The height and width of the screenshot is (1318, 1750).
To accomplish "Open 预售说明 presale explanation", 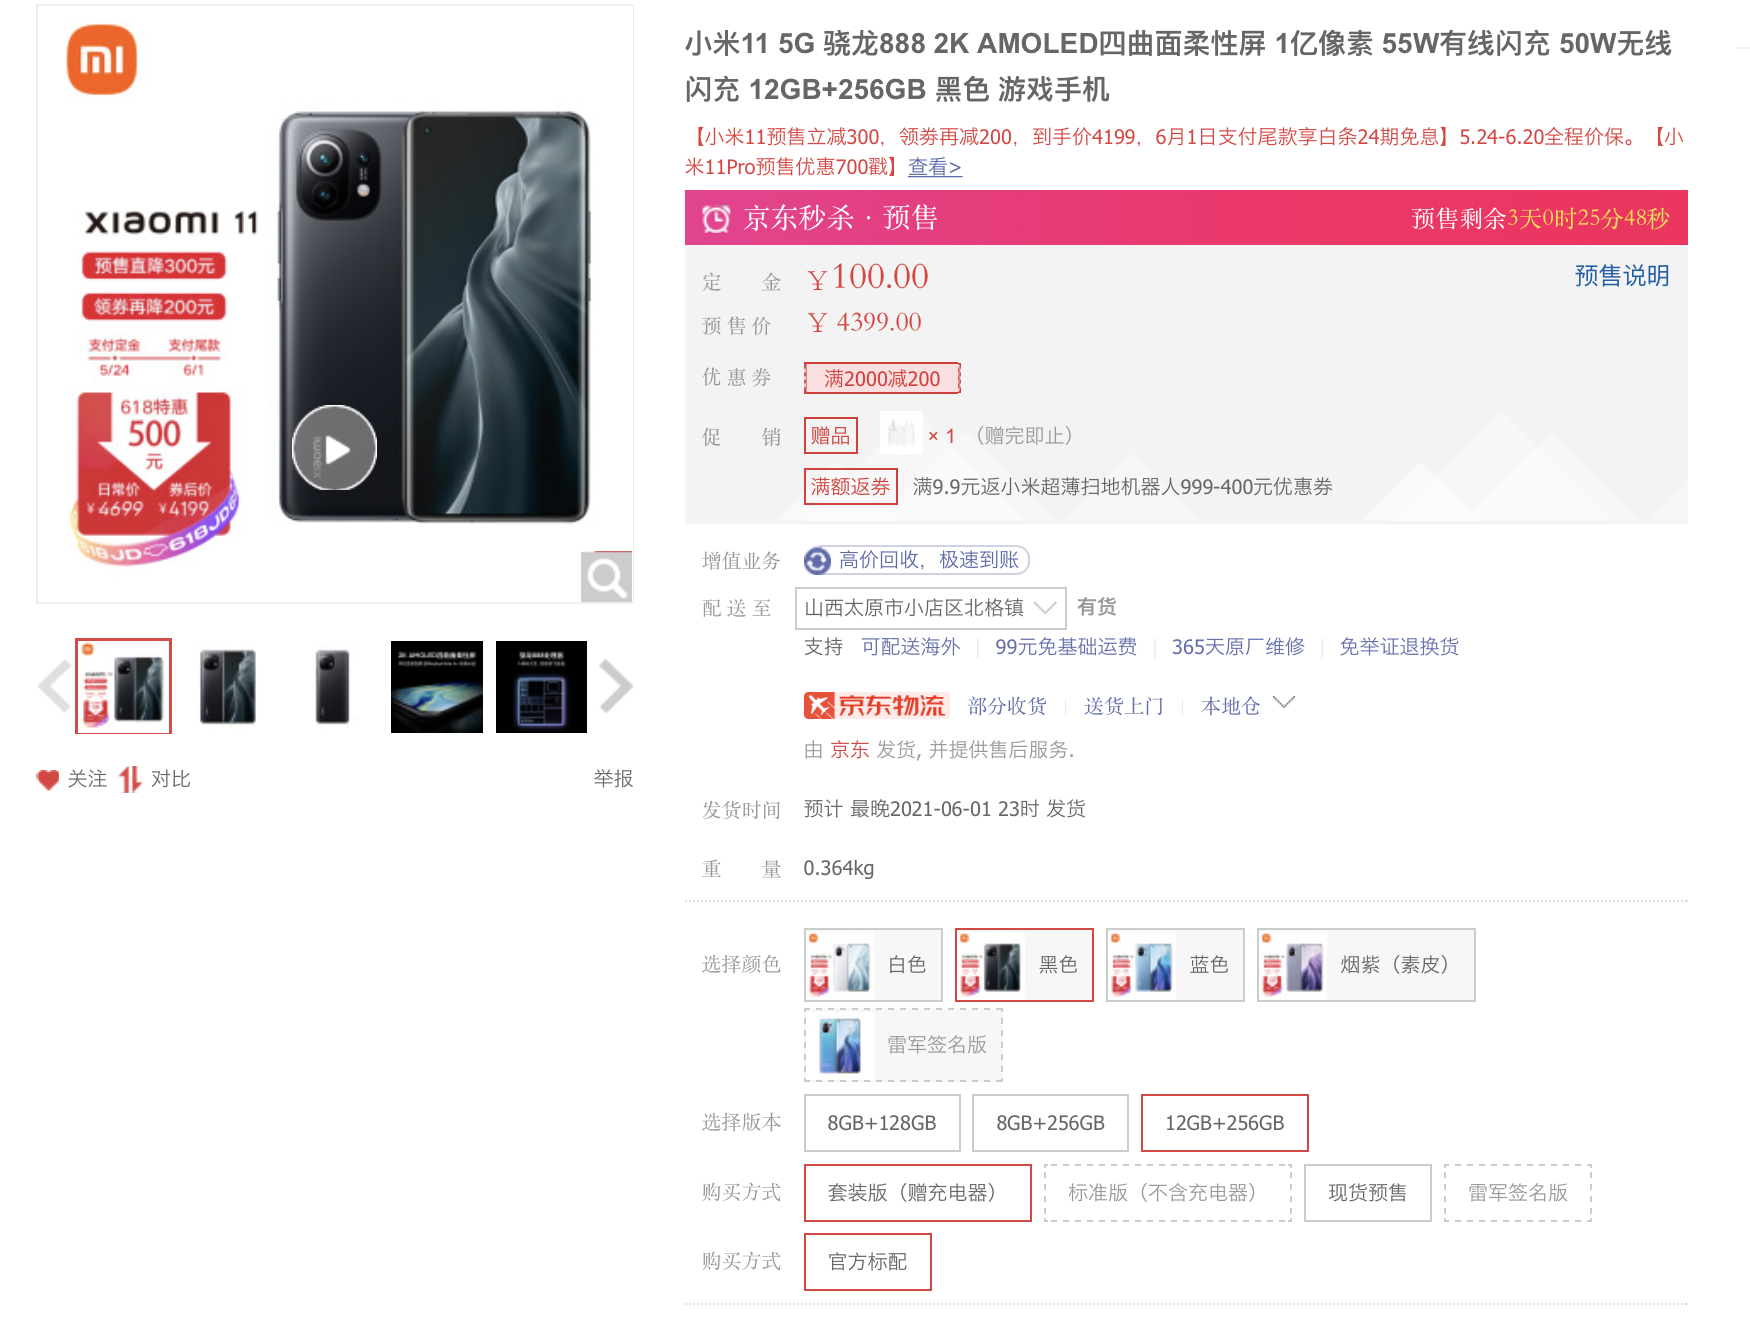I will click(x=1621, y=276).
